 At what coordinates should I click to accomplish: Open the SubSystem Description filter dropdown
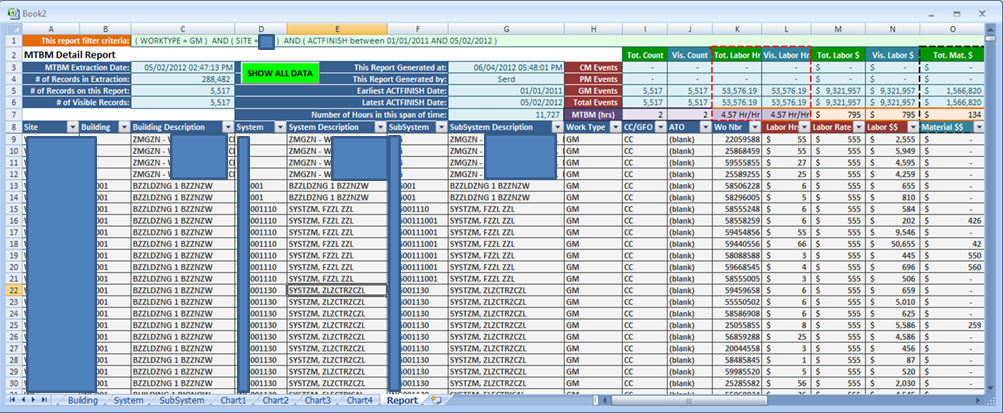pyautogui.click(x=558, y=127)
